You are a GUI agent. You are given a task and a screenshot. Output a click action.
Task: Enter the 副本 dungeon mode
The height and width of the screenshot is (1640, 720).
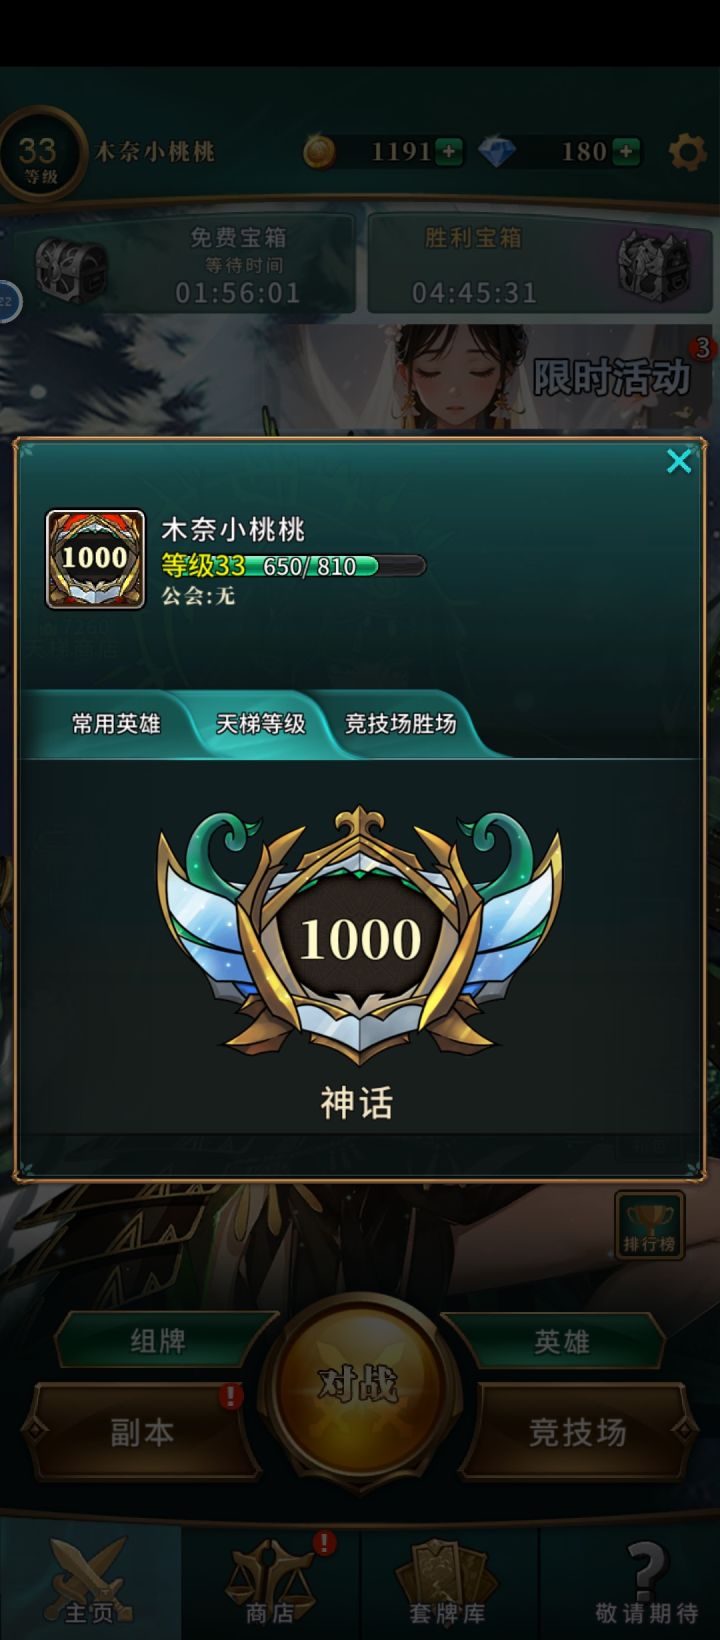141,1432
